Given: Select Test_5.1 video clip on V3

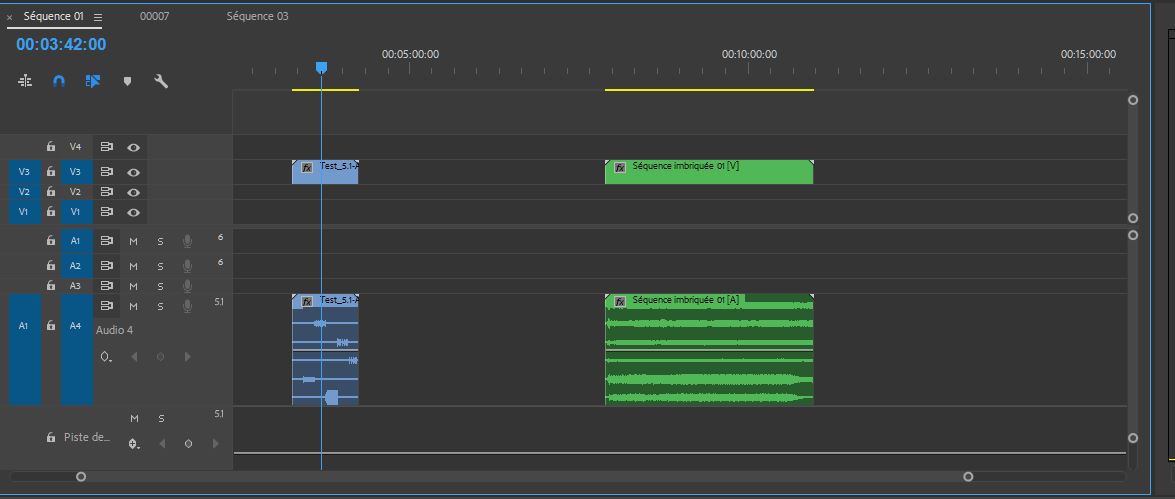Looking at the screenshot, I should tap(325, 172).
